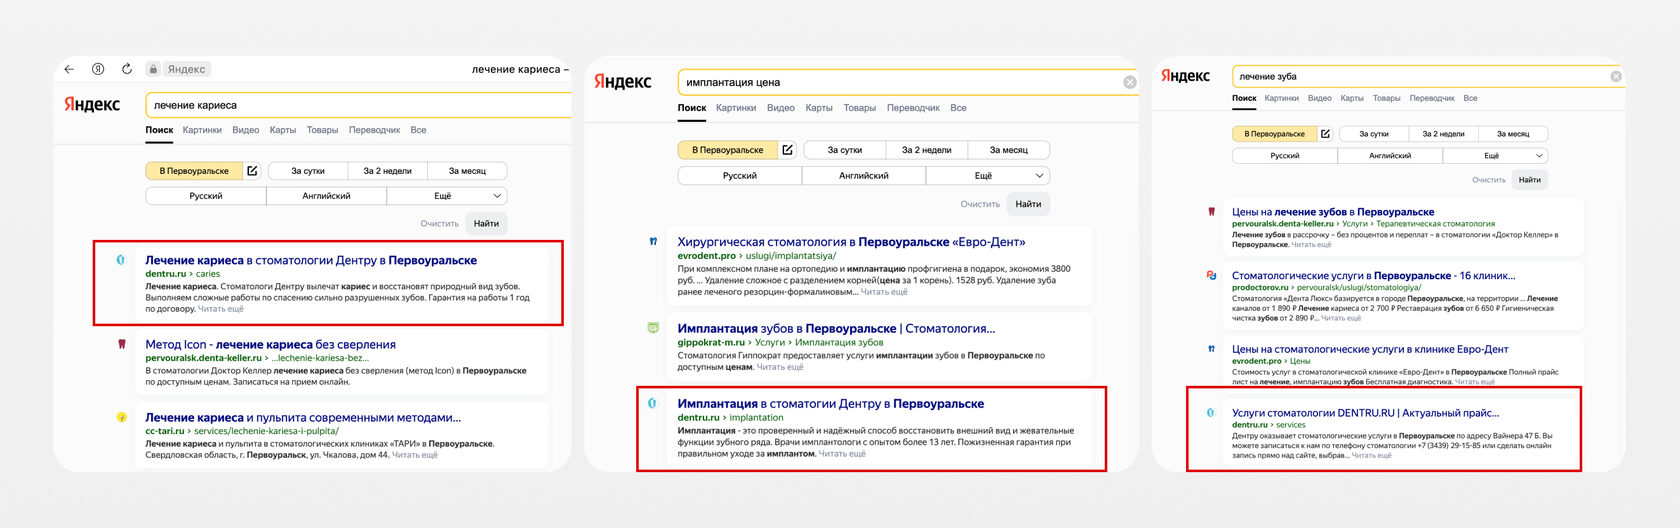Click favicon of Метод Icon result
Image resolution: width=1680 pixels, height=528 pixels.
(x=122, y=344)
